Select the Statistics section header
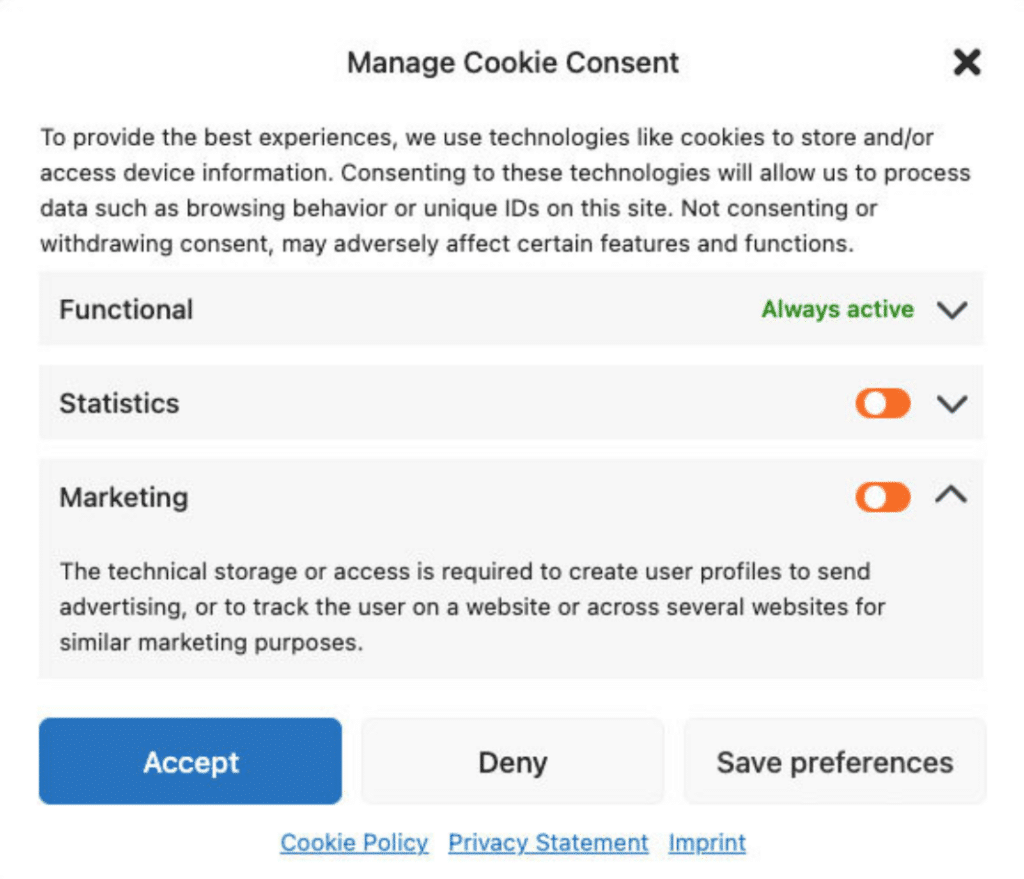 click(119, 403)
